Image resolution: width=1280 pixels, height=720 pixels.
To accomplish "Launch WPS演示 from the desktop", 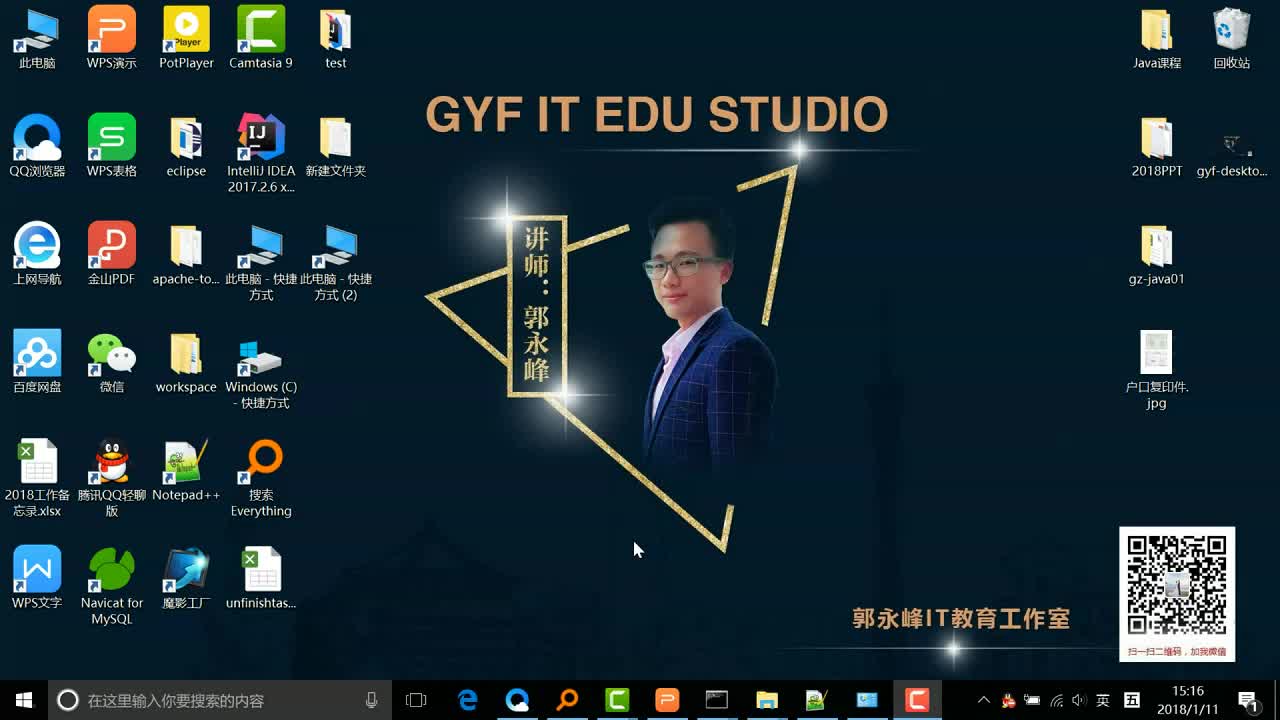I will coord(112,38).
